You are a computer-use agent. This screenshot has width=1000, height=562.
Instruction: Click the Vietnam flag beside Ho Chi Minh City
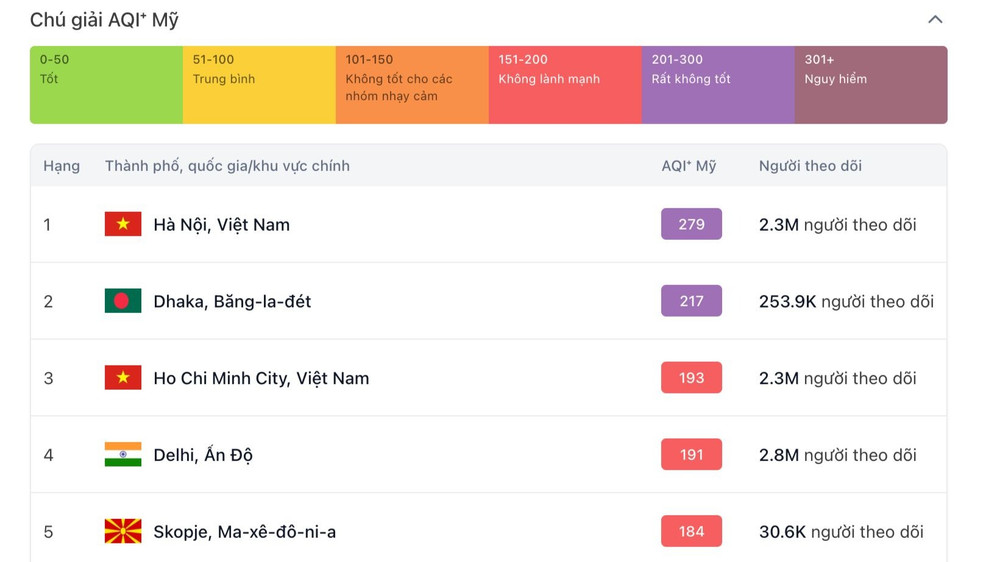[123, 378]
